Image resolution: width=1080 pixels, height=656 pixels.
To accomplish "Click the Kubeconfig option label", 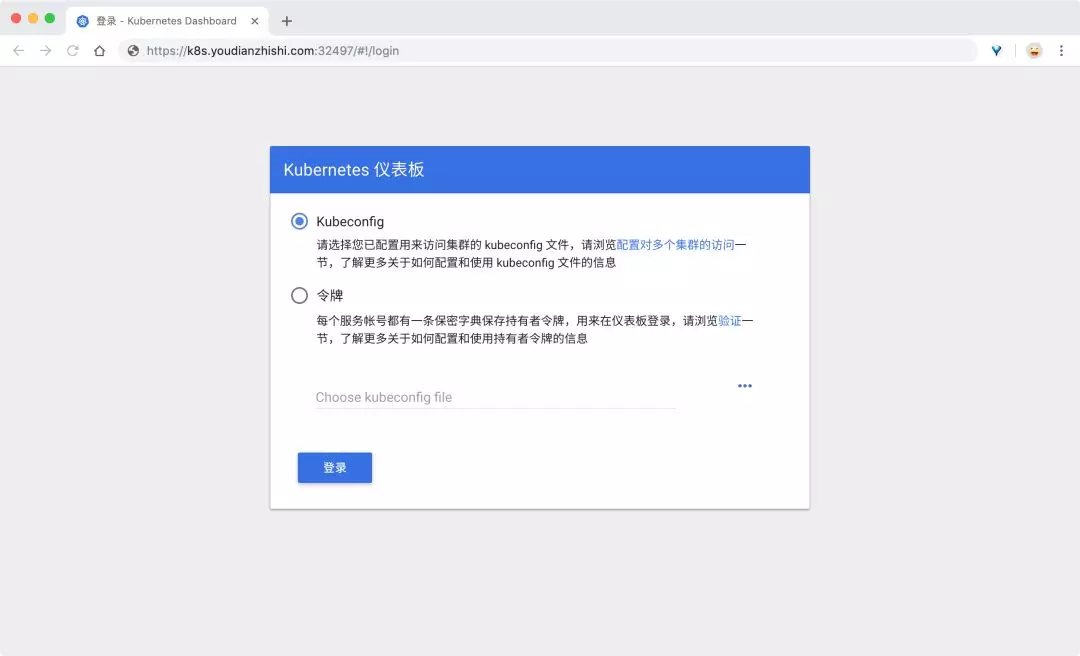I will [x=350, y=221].
